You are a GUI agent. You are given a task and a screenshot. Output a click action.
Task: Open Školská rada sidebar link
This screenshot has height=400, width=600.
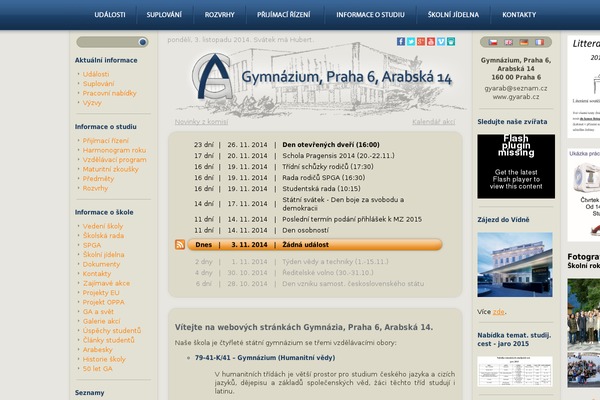coord(103,236)
